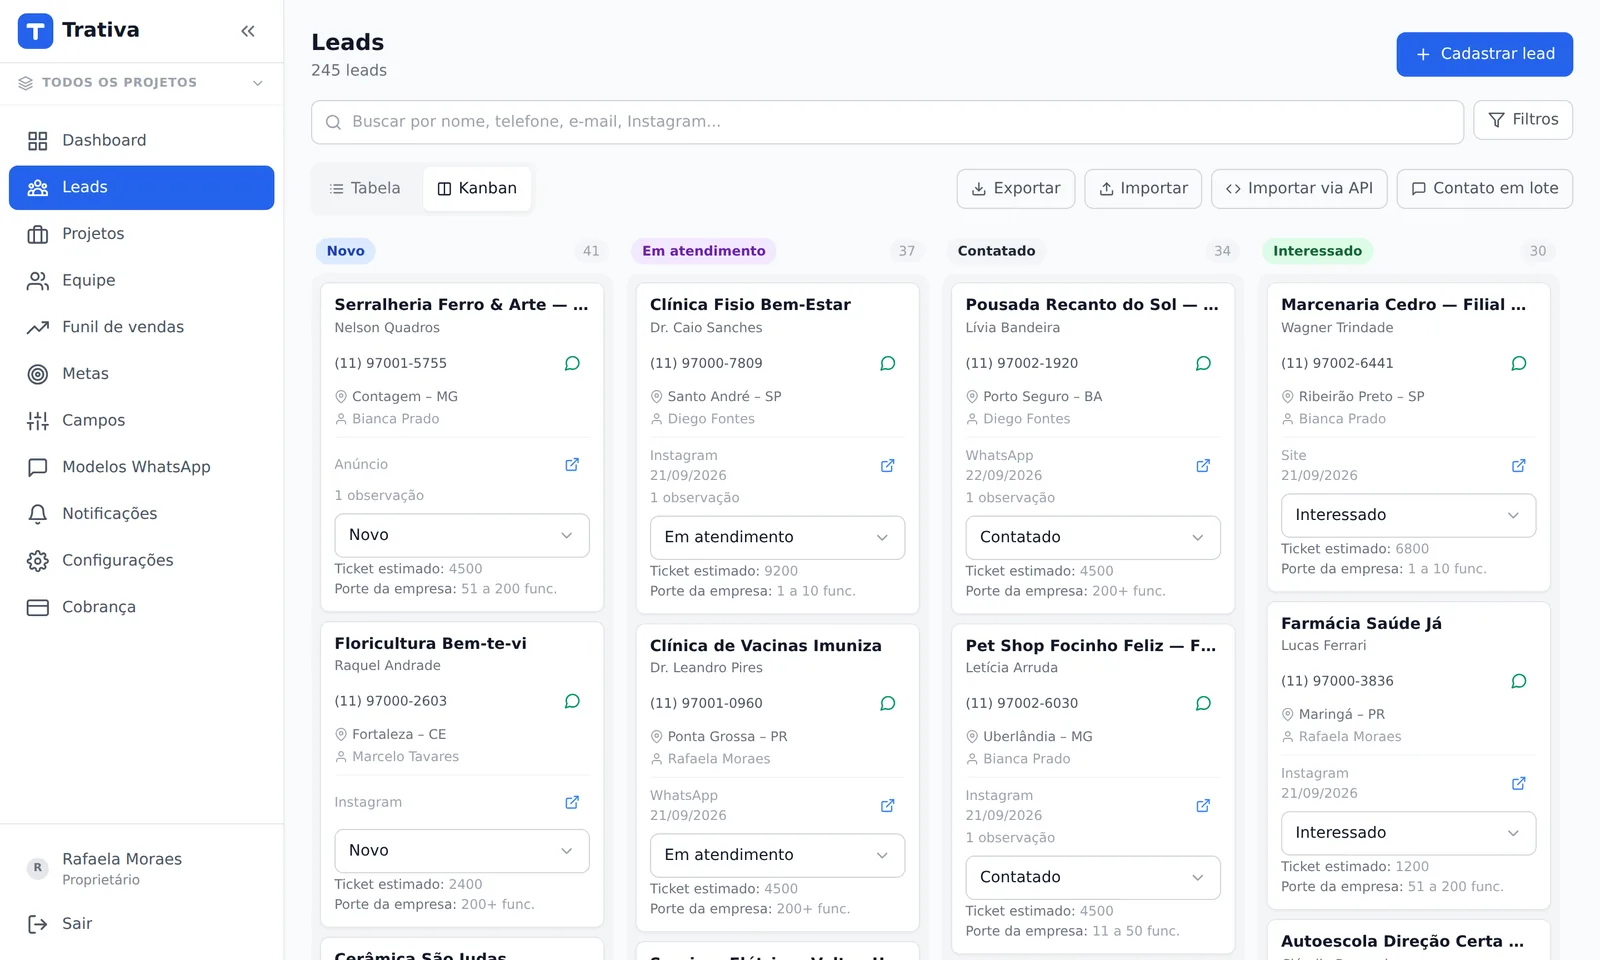Open Metas in sidebar
This screenshot has width=1600, height=960.
click(142, 374)
